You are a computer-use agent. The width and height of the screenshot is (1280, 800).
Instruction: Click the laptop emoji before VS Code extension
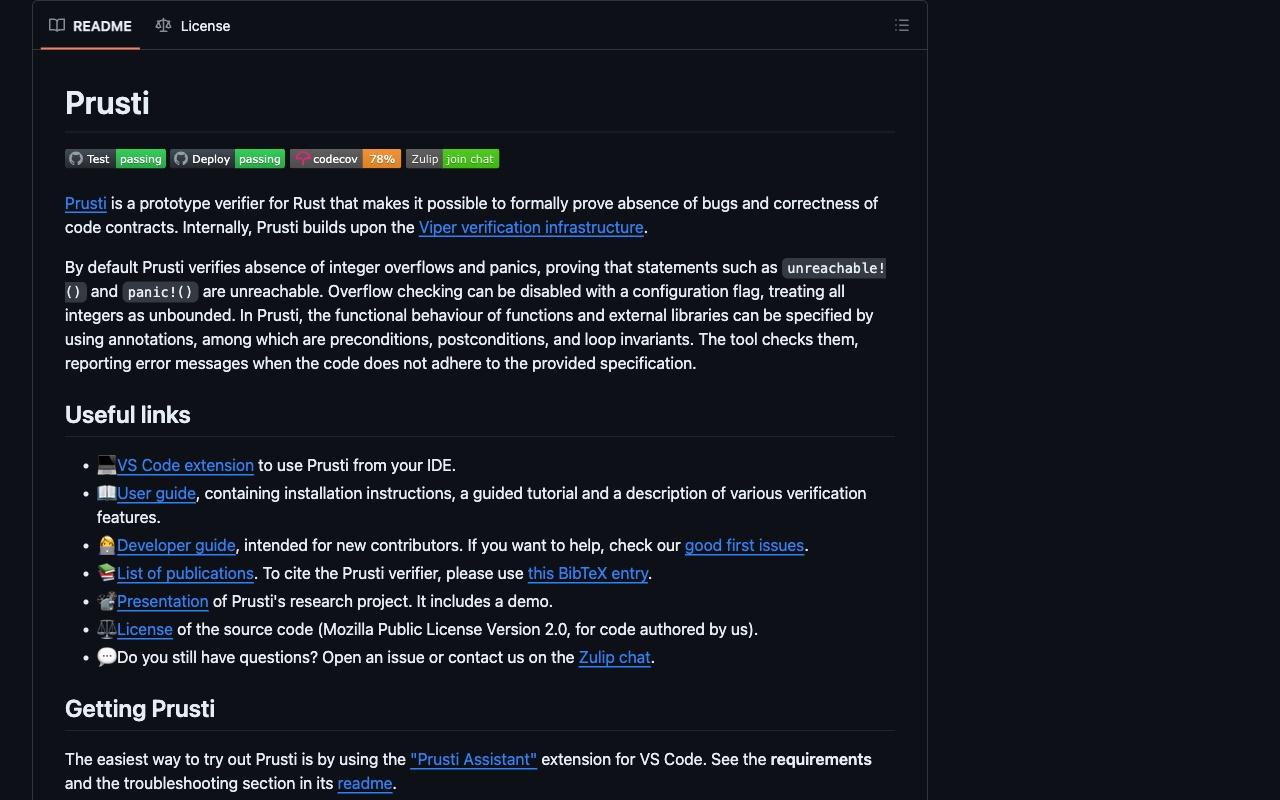tap(107, 465)
